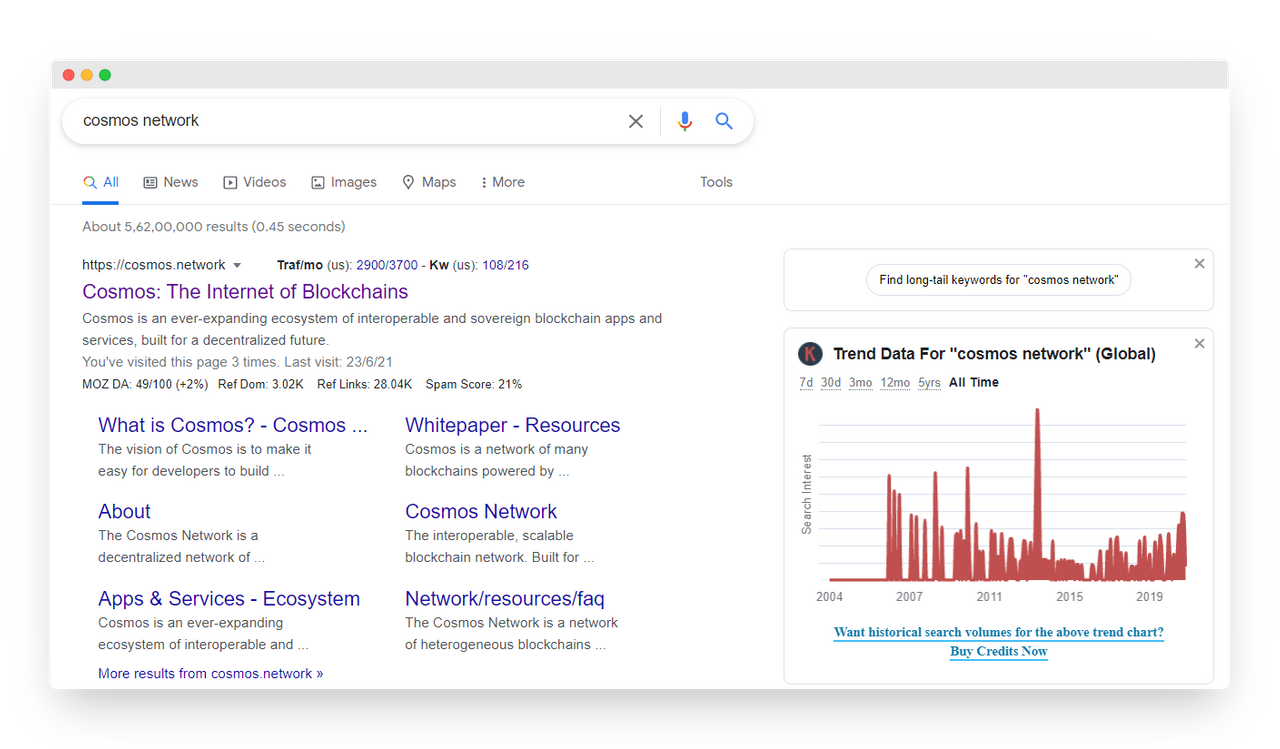
Task: Clear the search box with the X icon
Action: 636,121
